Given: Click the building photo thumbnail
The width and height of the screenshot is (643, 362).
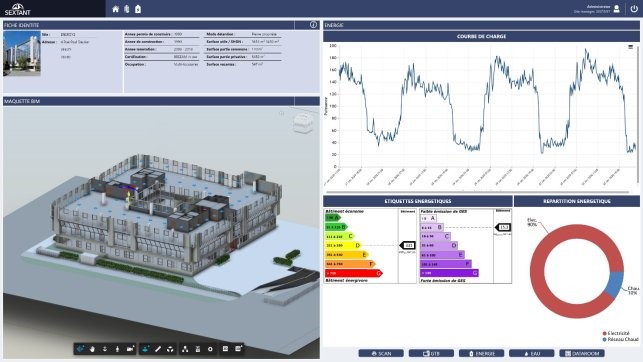Looking at the screenshot, I should point(22,54).
